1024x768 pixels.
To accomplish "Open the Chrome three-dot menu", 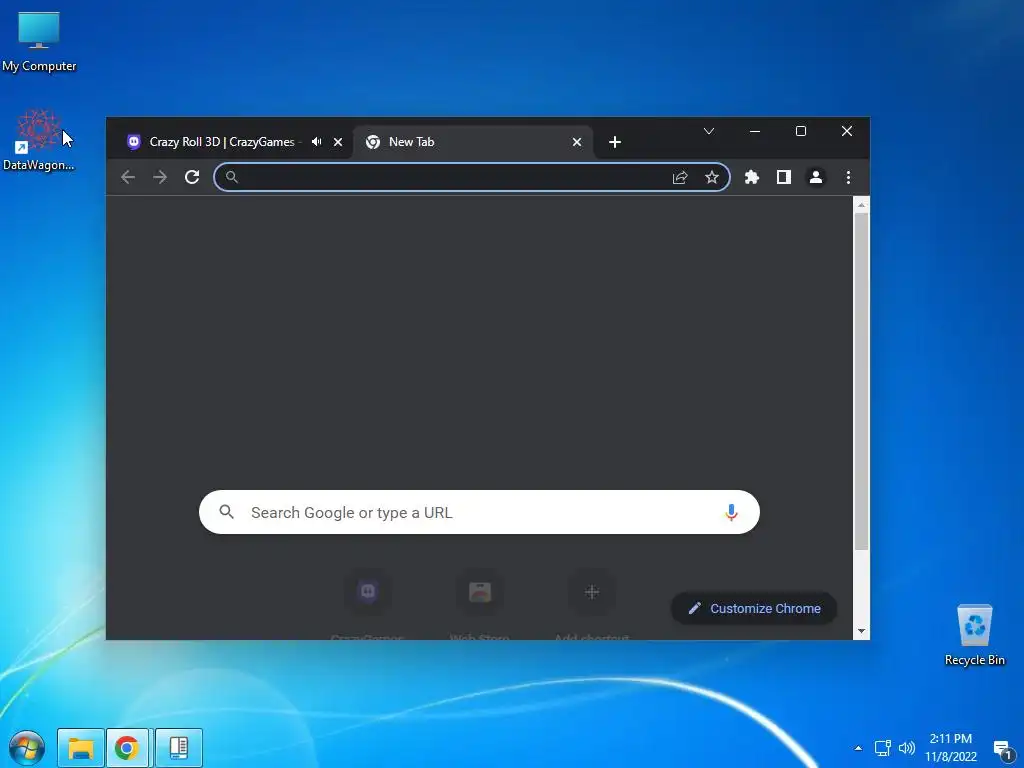I will [x=848, y=177].
